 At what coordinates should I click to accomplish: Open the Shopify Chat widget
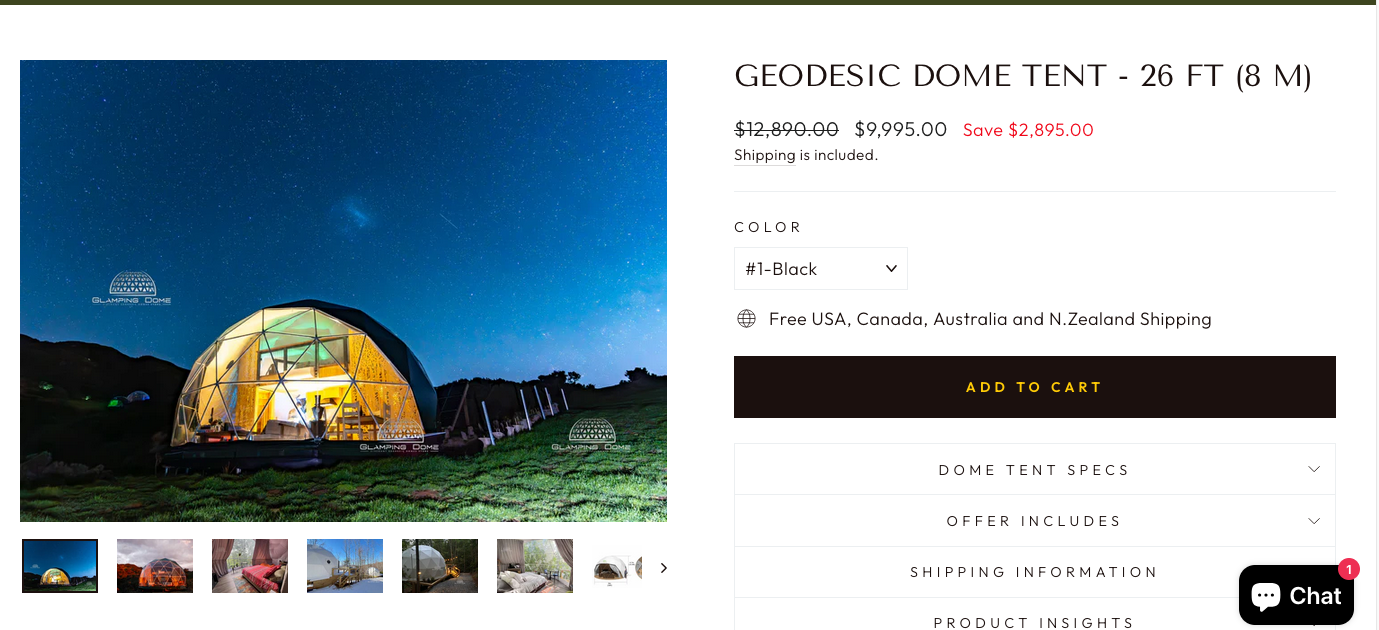click(1296, 595)
